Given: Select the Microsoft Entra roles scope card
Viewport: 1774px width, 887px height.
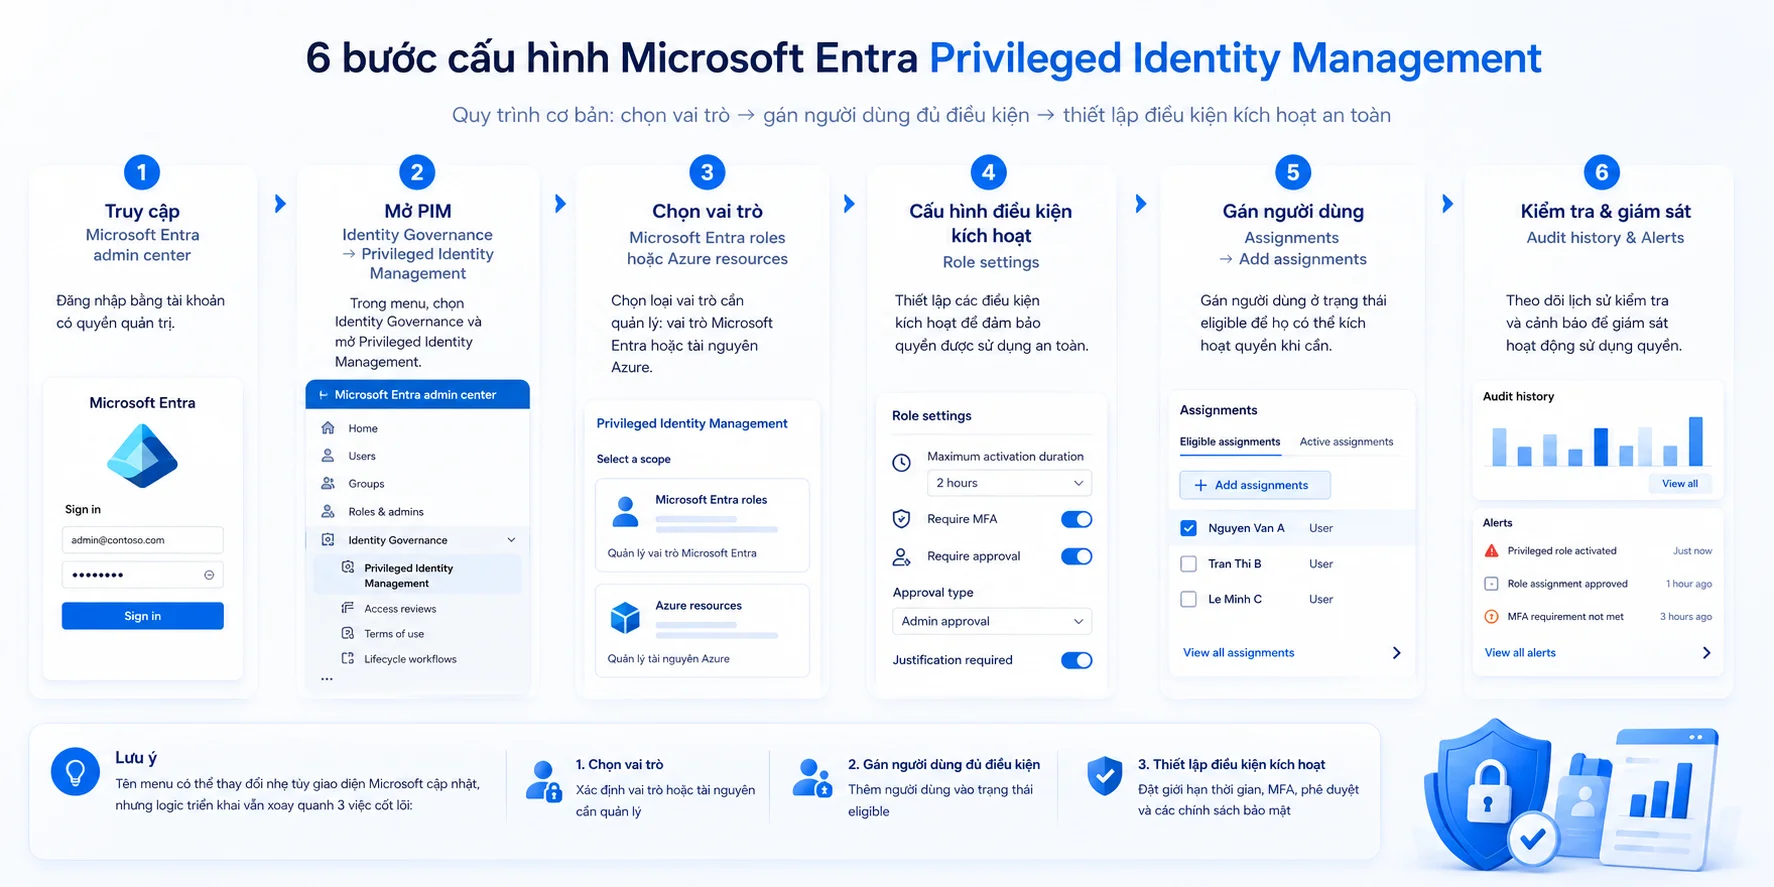Looking at the screenshot, I should pos(702,525).
